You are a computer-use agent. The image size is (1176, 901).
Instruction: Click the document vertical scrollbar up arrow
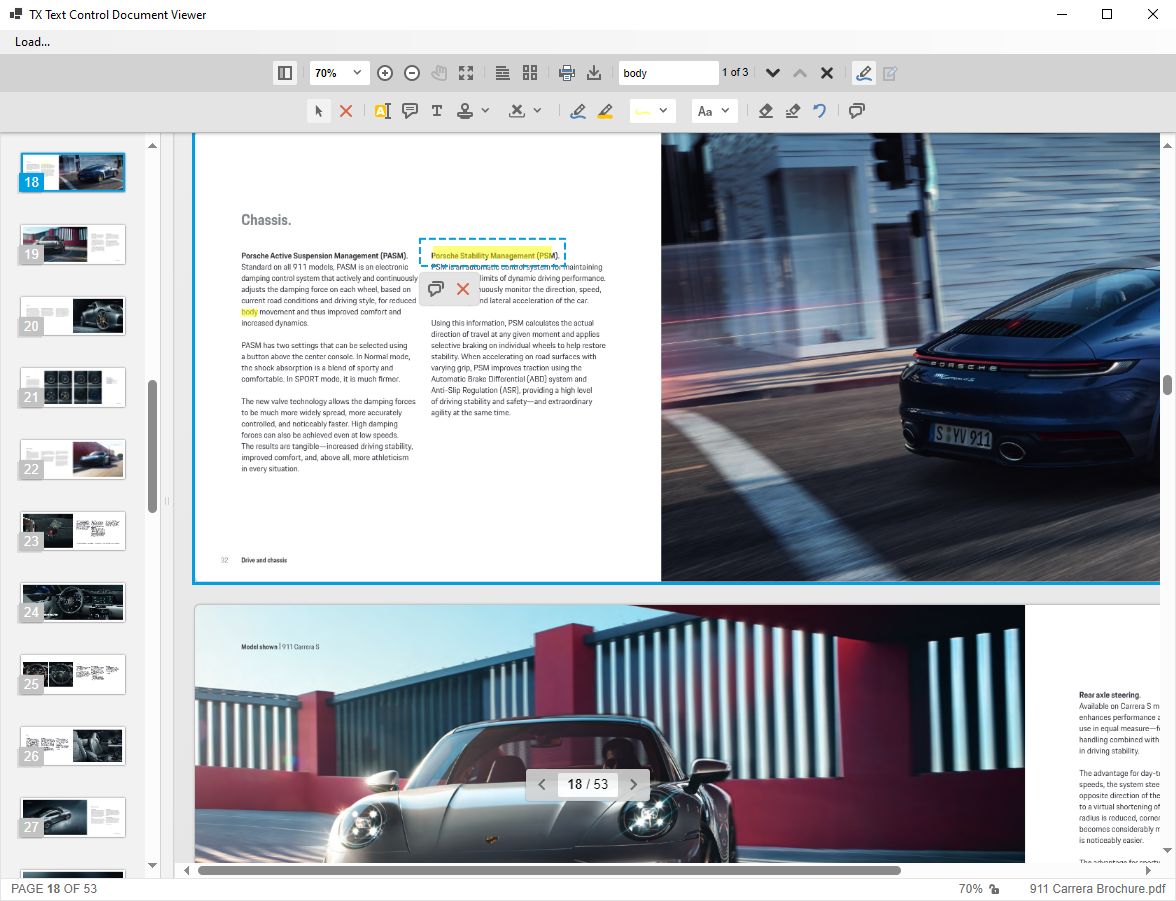pyautogui.click(x=1167, y=145)
